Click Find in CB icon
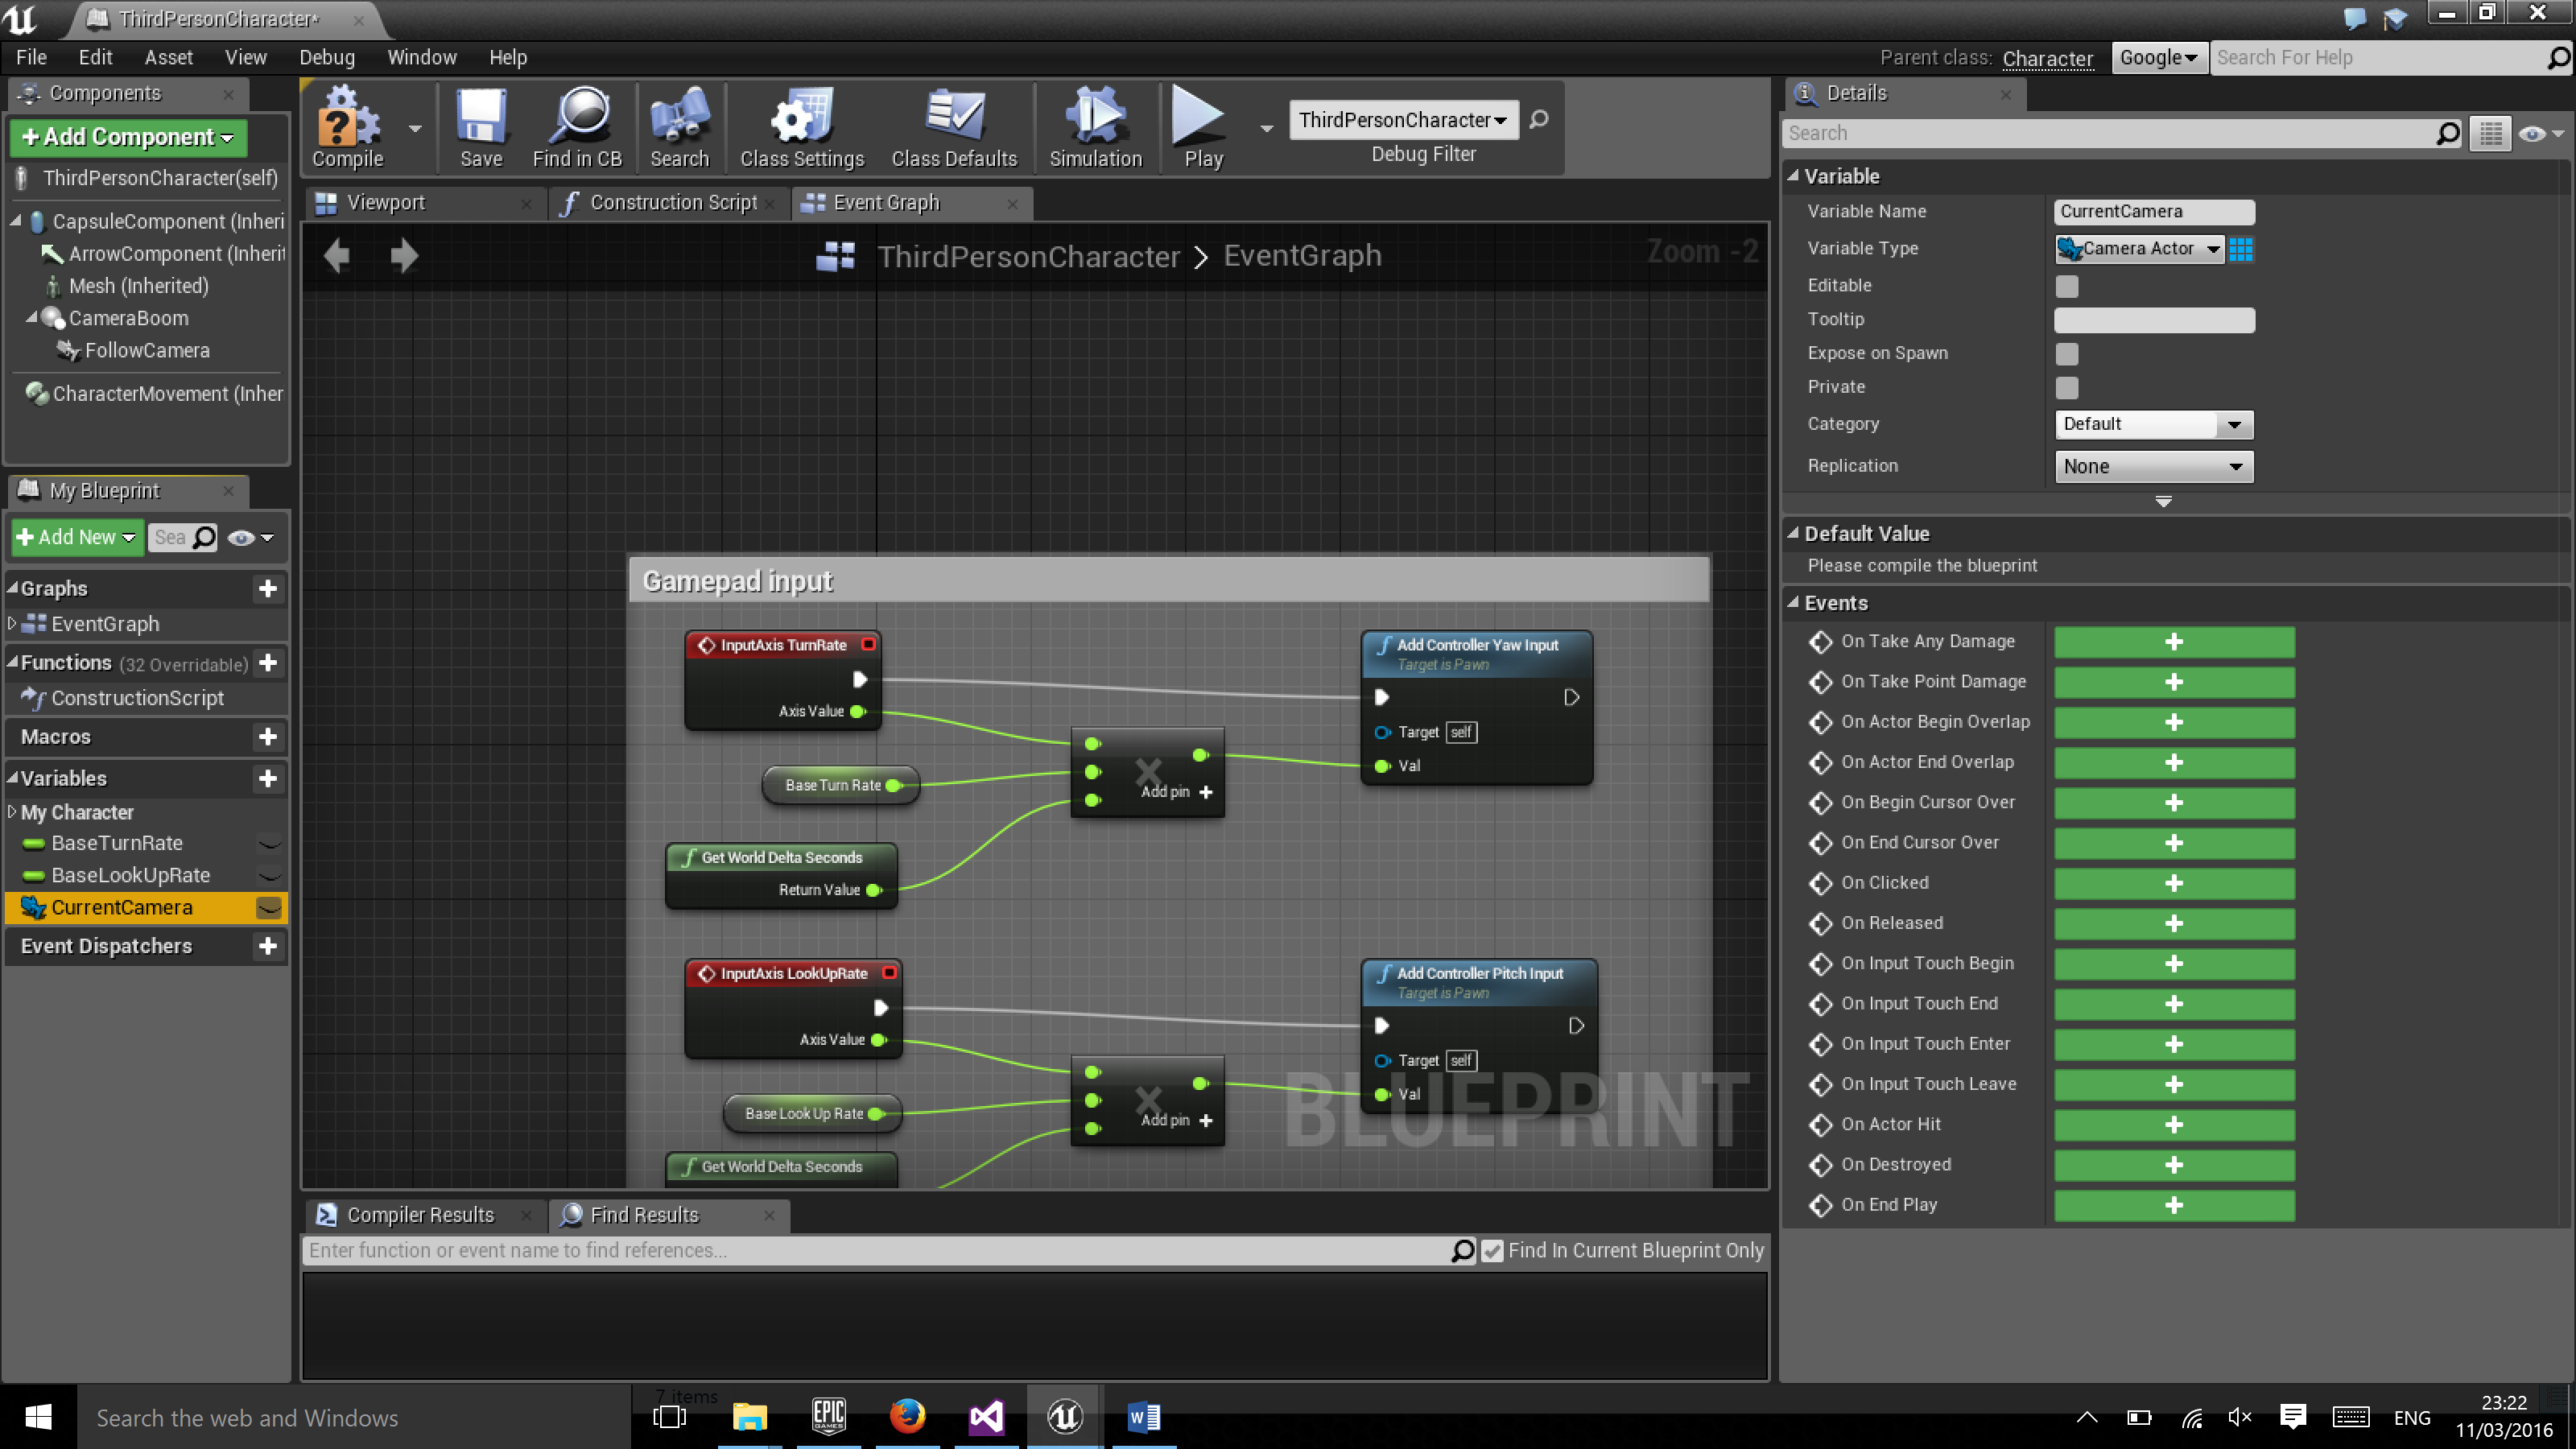 [578, 128]
